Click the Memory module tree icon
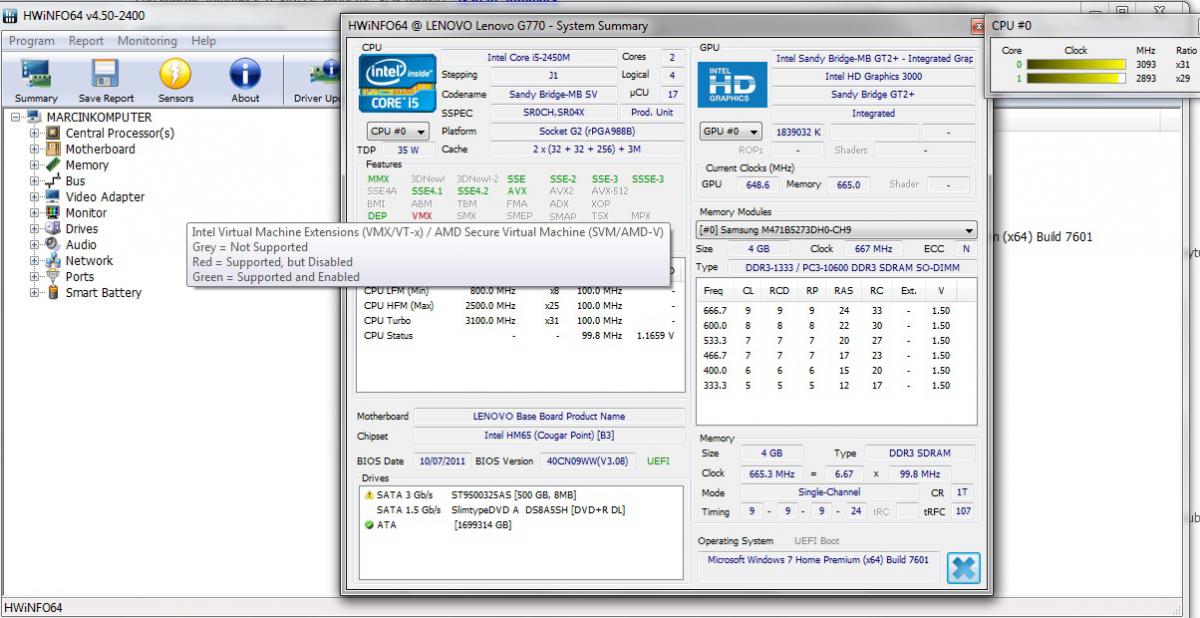Image resolution: width=1200 pixels, height=618 pixels. click(x=54, y=165)
